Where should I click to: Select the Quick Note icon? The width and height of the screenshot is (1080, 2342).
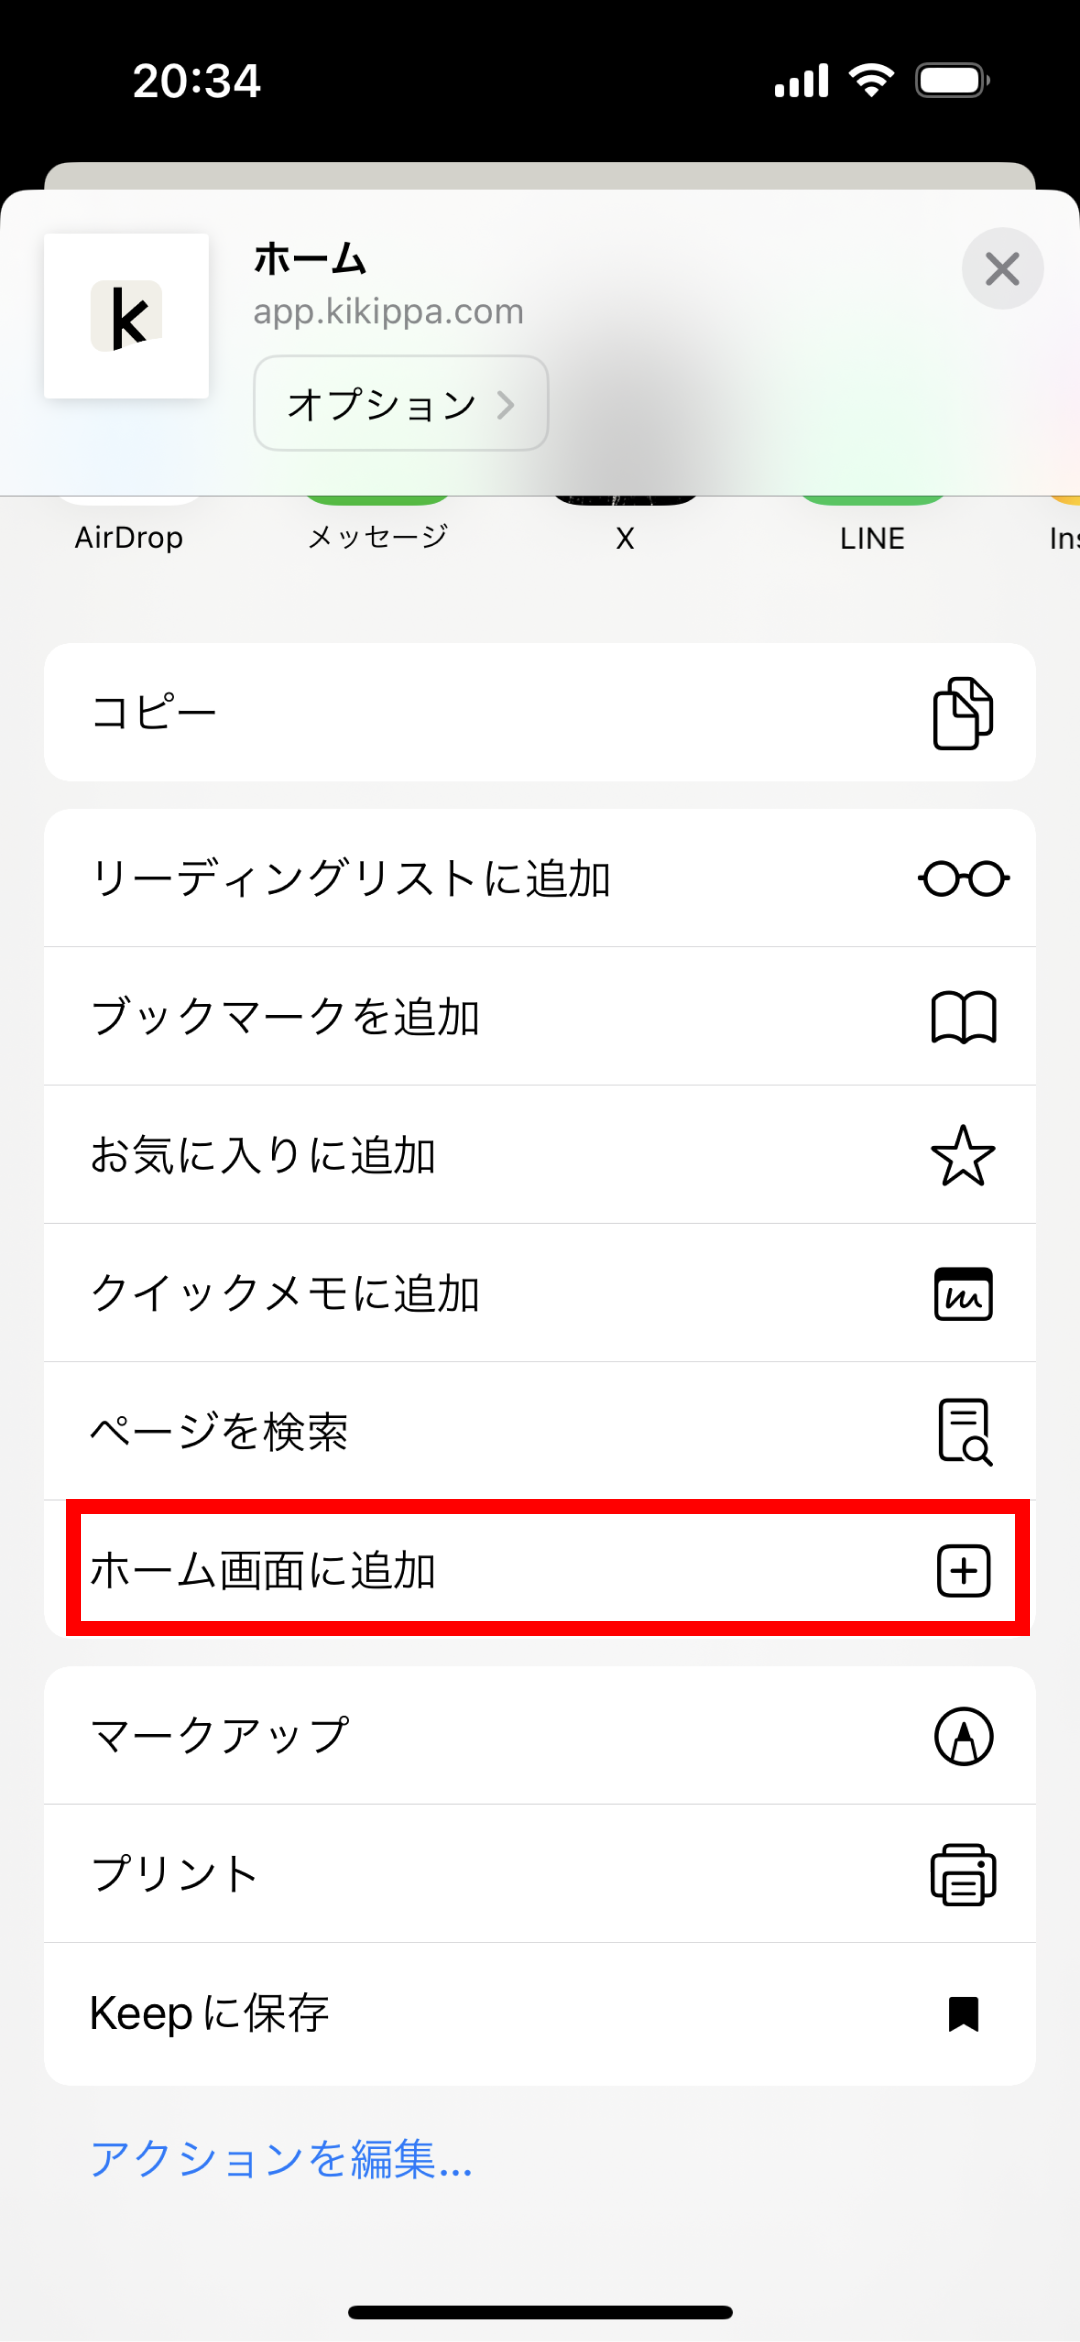click(961, 1293)
